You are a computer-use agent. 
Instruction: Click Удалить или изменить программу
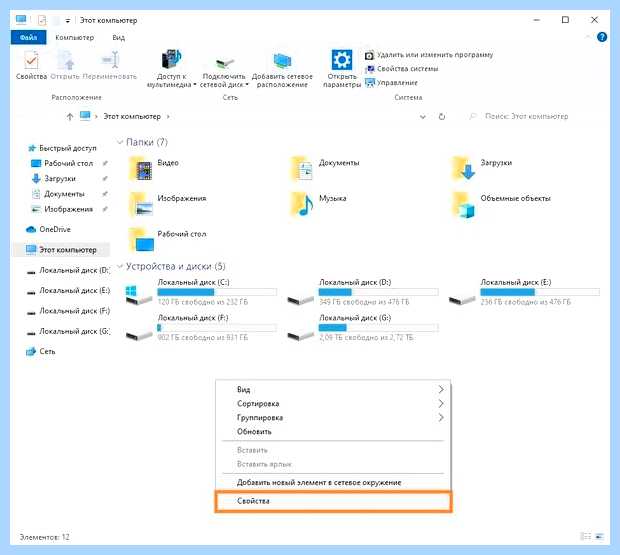pos(429,55)
